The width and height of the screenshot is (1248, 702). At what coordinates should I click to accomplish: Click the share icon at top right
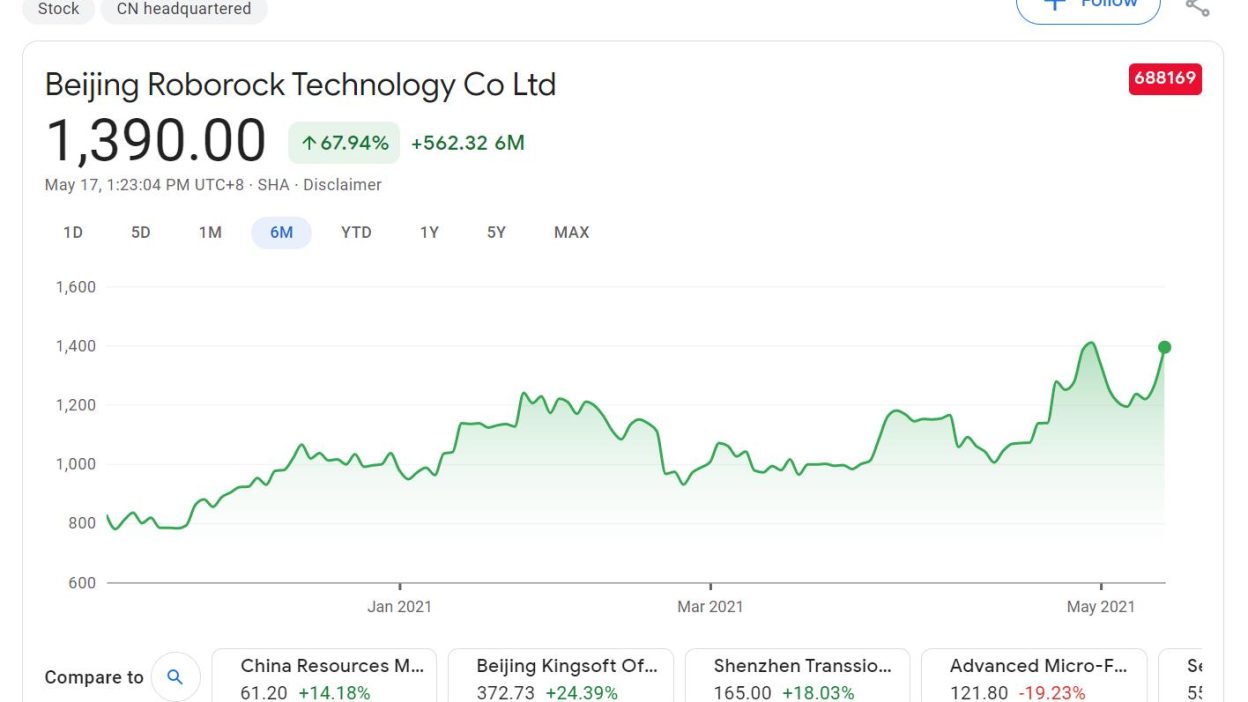(1197, 6)
